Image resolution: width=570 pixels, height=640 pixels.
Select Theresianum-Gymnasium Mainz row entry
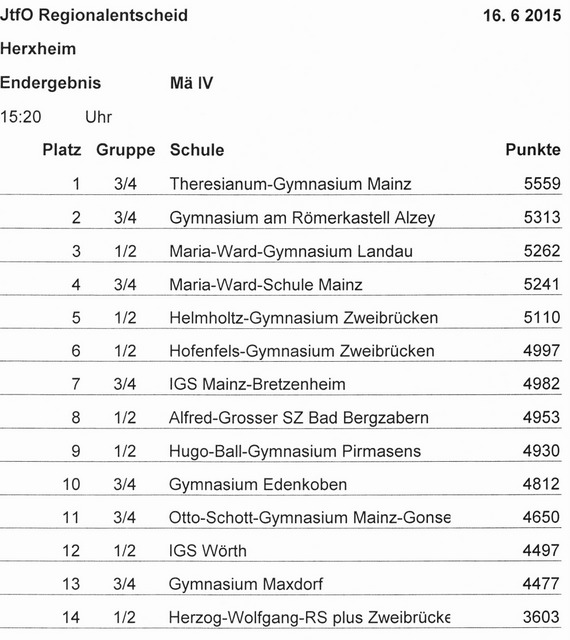pos(281,184)
